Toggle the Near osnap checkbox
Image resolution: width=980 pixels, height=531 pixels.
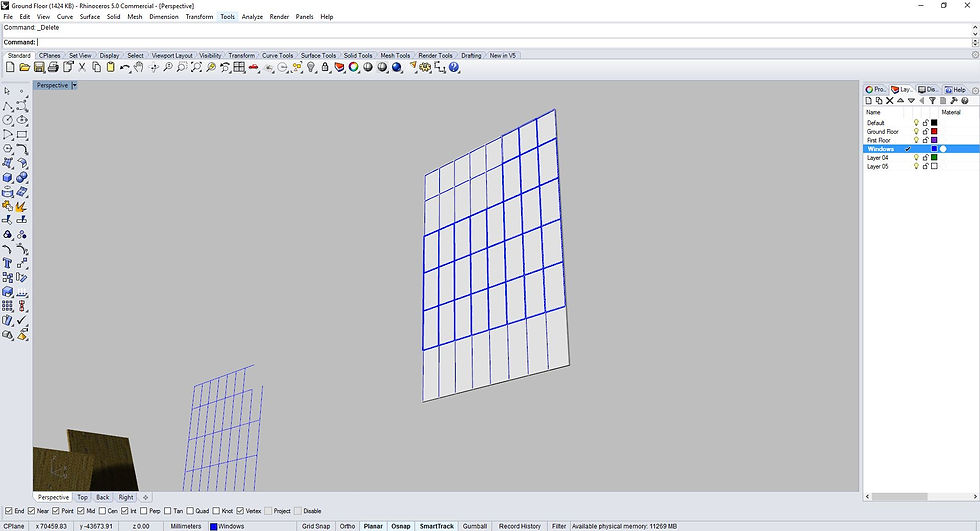click(x=31, y=511)
